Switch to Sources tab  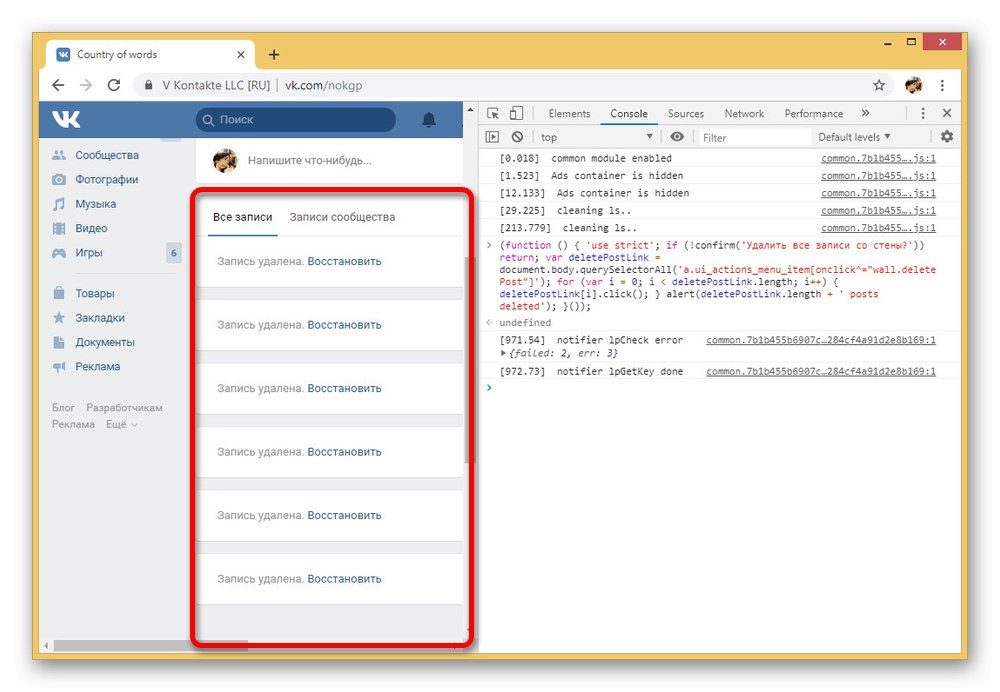pos(686,114)
